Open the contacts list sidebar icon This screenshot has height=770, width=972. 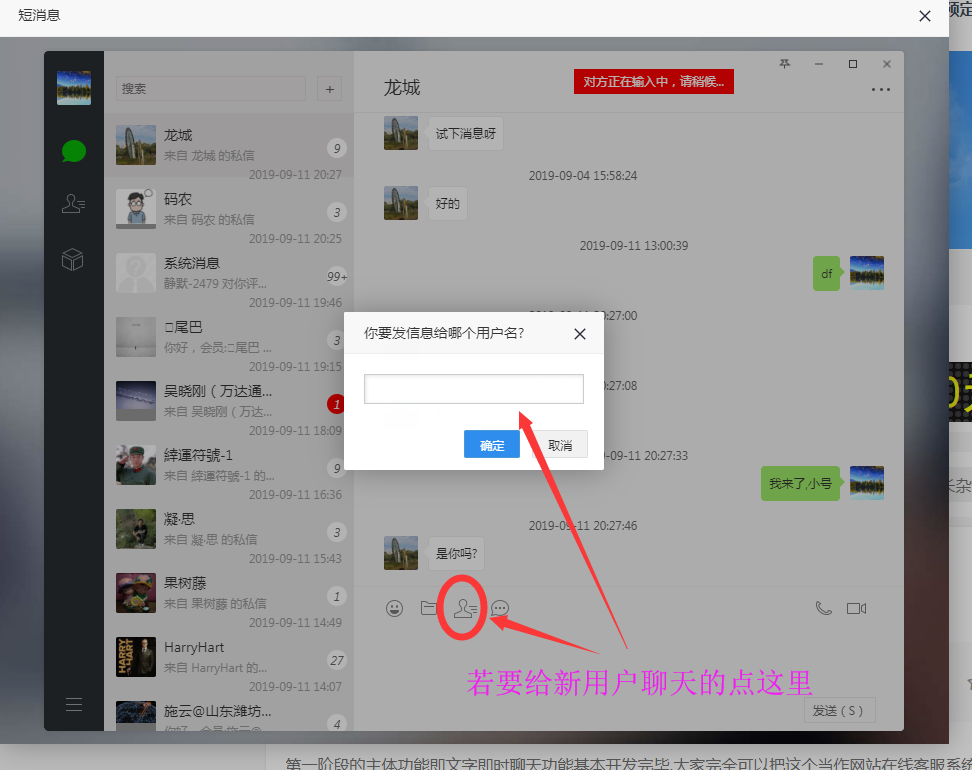74,204
